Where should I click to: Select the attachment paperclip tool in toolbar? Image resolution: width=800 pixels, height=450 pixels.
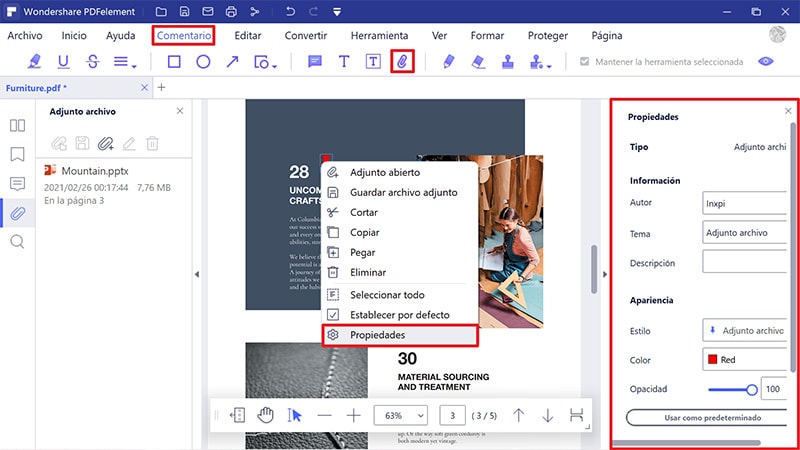pos(402,62)
